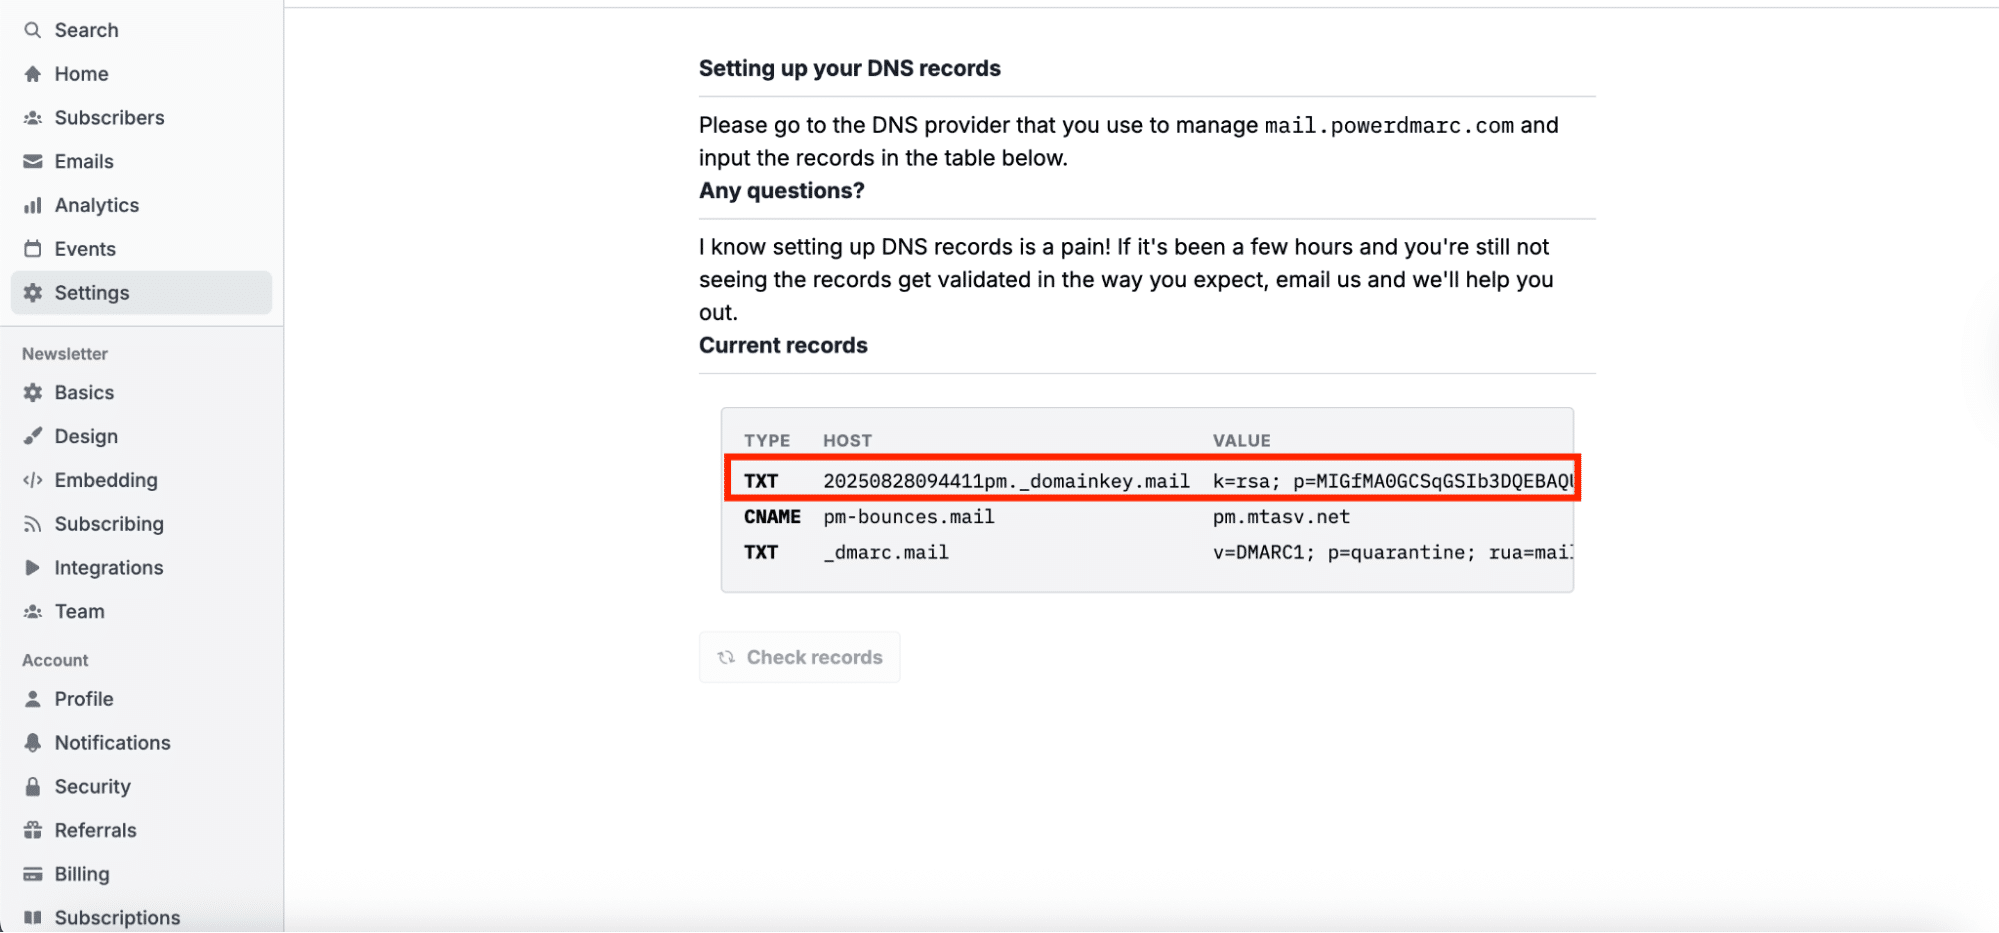The image size is (1999, 933).
Task: Select Settings in the sidebar
Action: (141, 293)
